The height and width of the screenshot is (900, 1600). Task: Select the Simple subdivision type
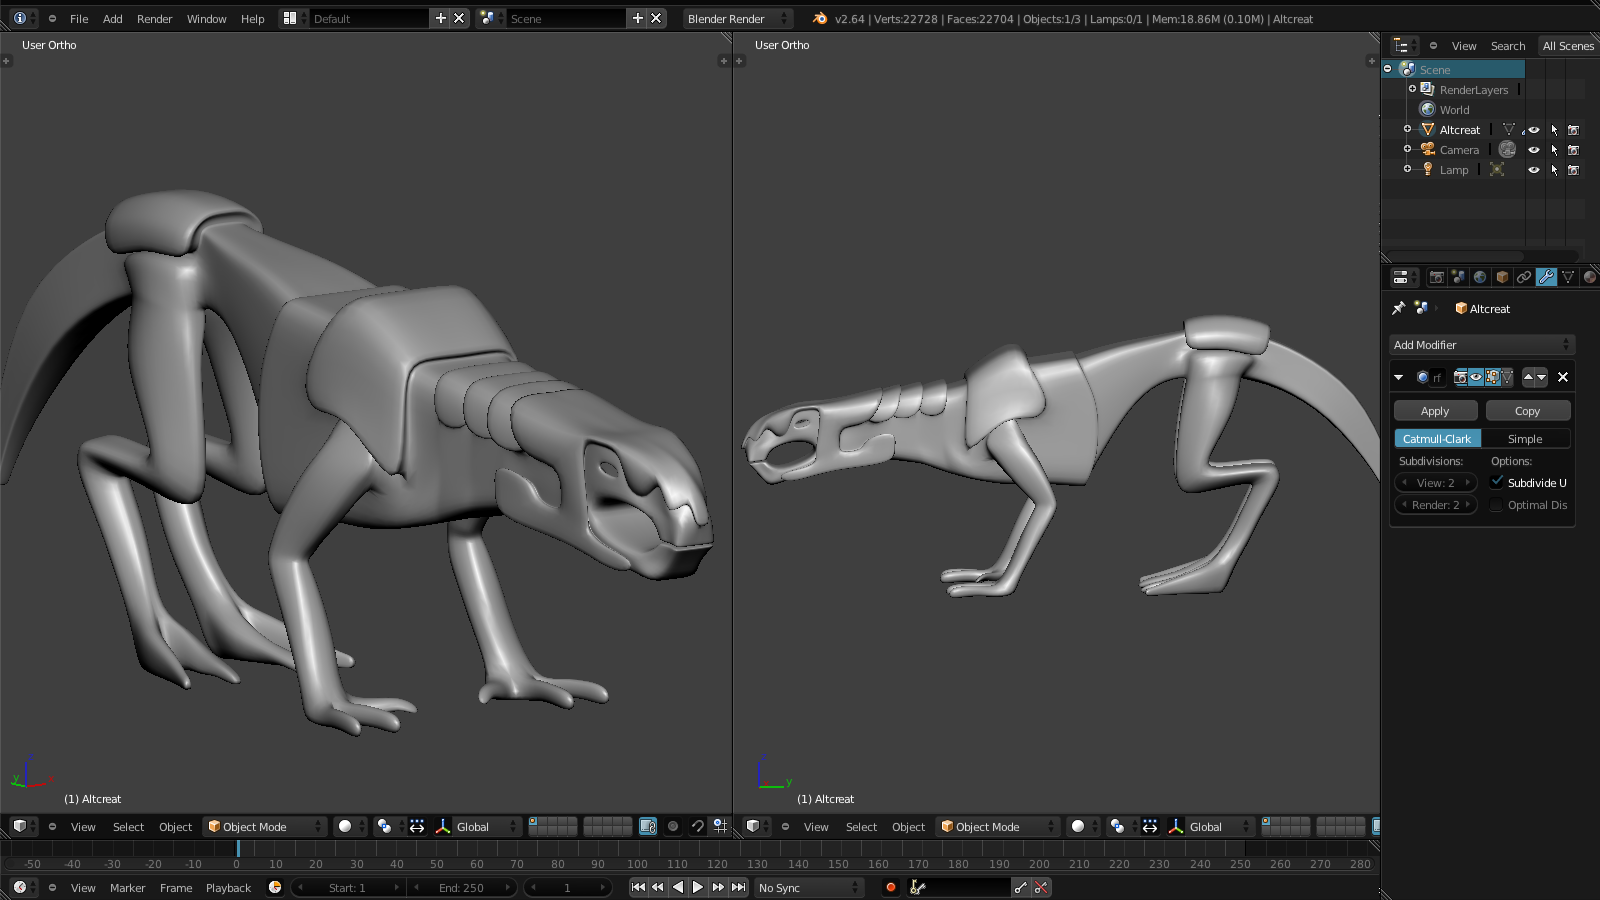click(x=1525, y=439)
